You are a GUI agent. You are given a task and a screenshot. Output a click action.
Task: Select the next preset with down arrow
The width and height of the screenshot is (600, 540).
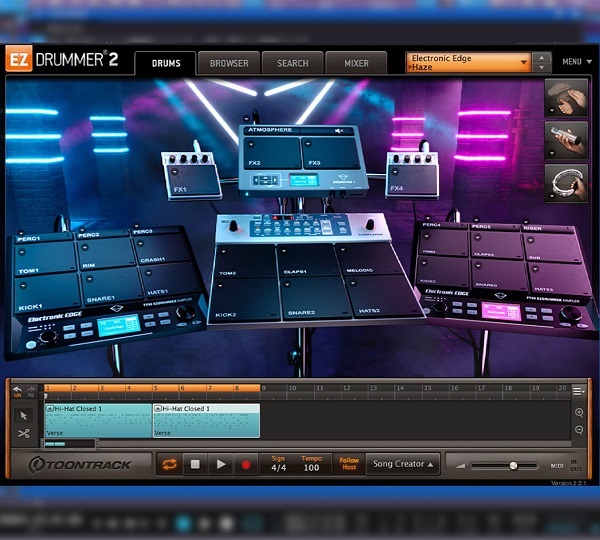541,67
